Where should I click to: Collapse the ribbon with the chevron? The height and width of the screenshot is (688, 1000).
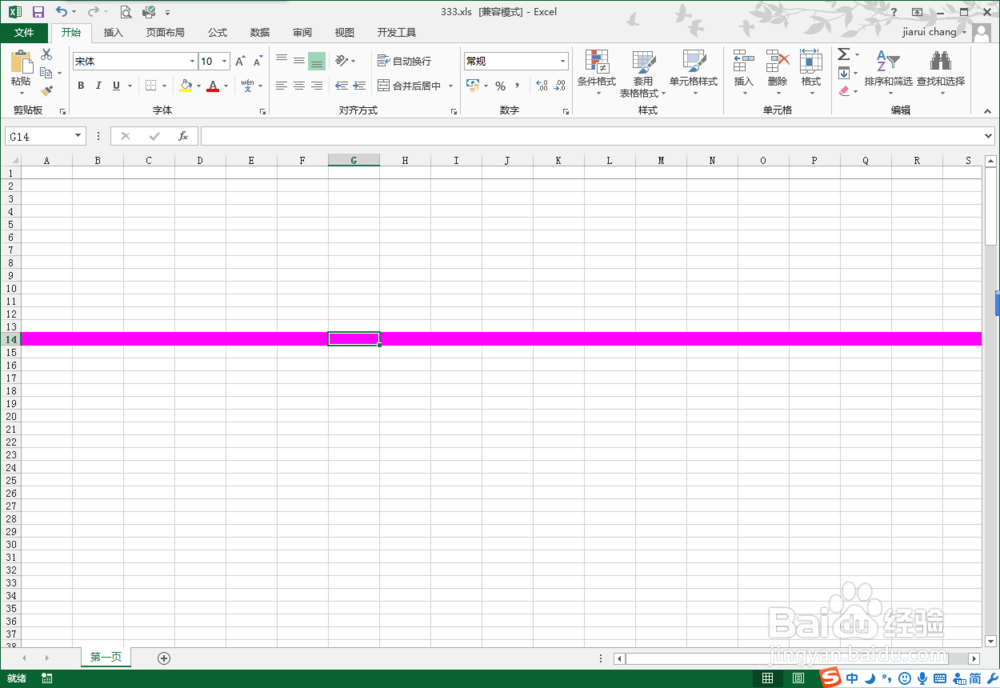click(987, 112)
